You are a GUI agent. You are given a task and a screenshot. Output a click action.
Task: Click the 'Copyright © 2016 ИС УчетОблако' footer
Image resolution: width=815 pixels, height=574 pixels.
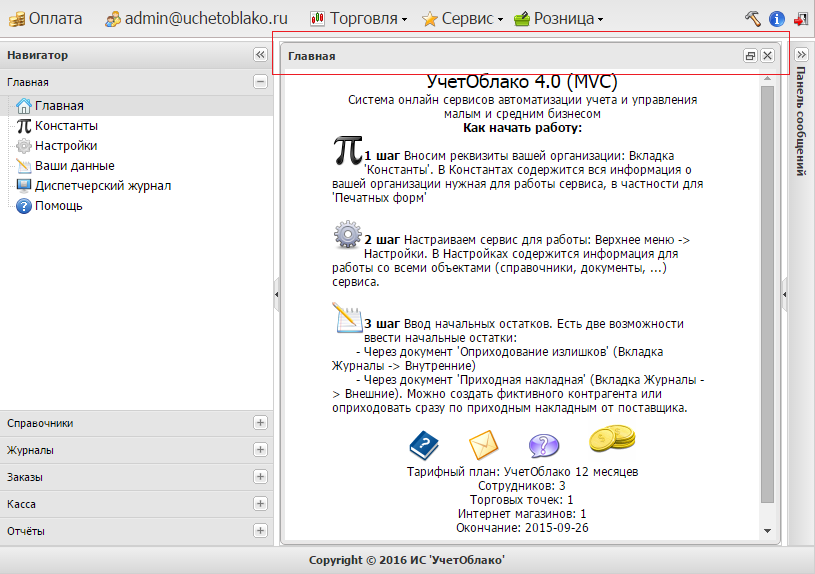click(x=407, y=560)
